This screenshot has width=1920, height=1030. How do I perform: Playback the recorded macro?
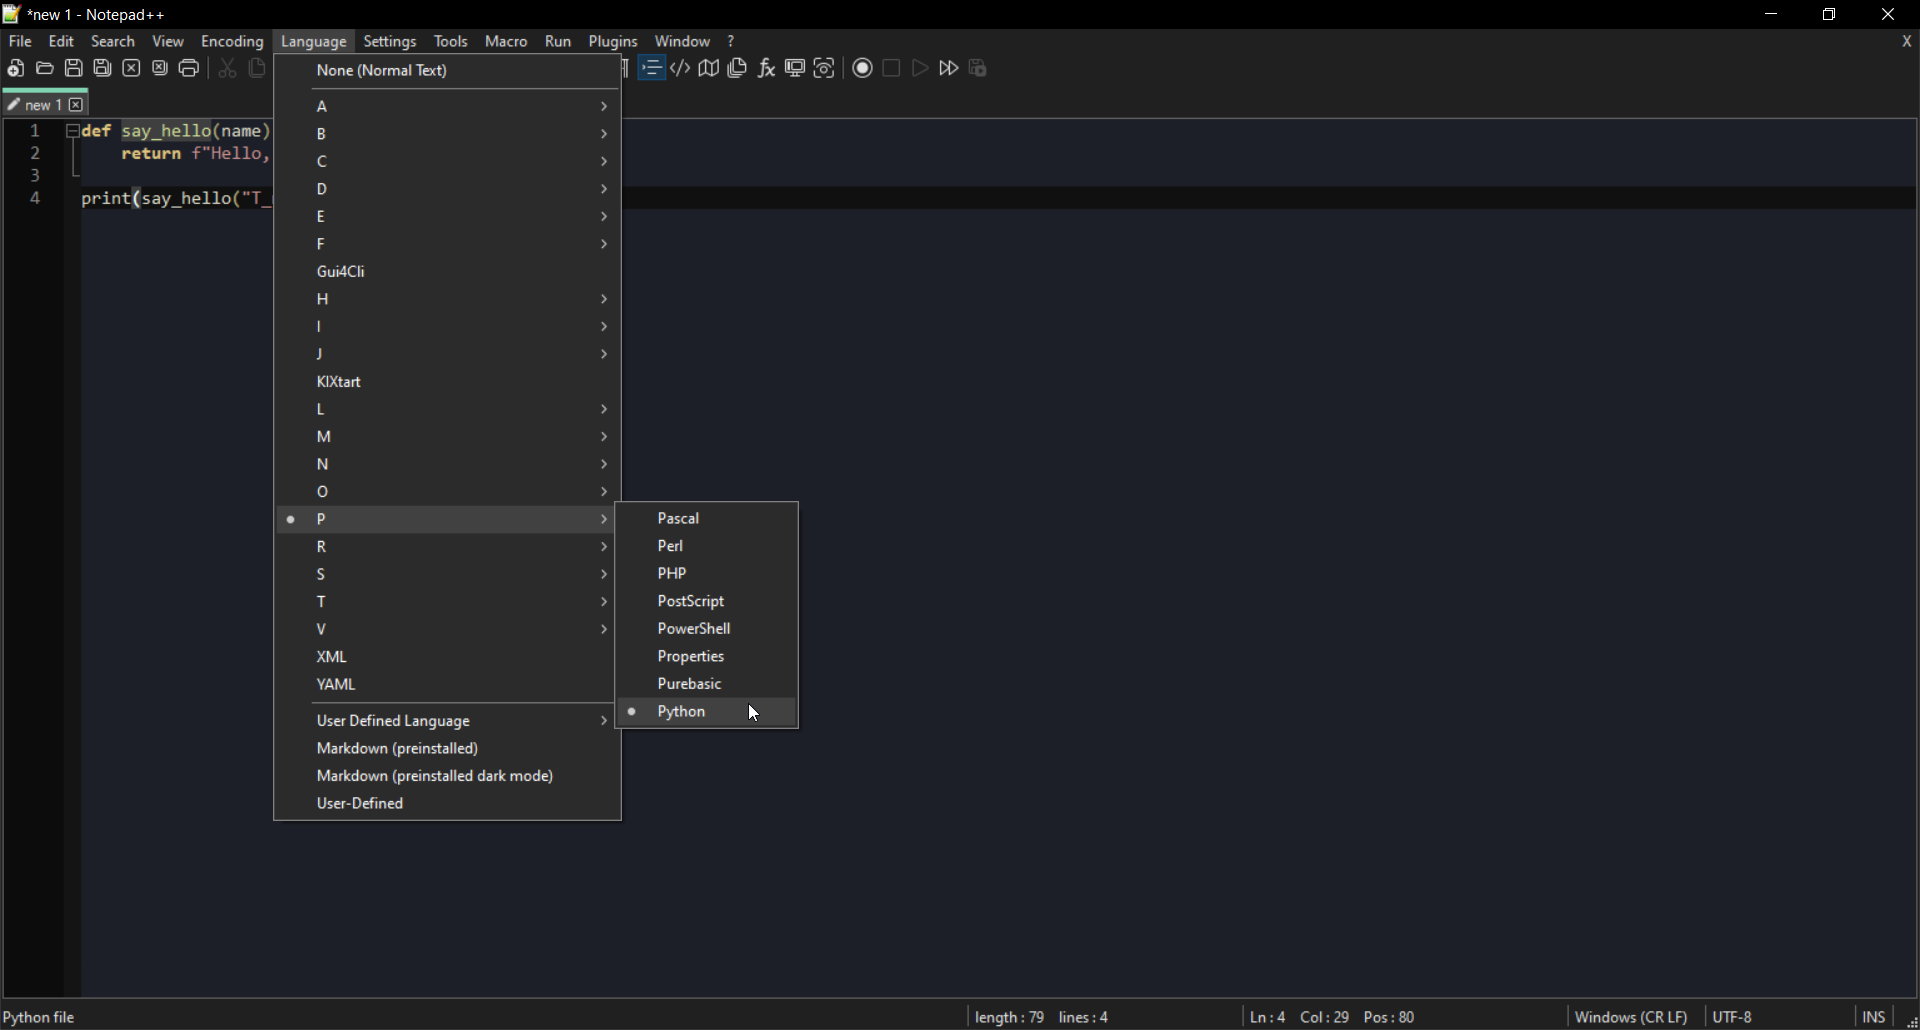[920, 67]
